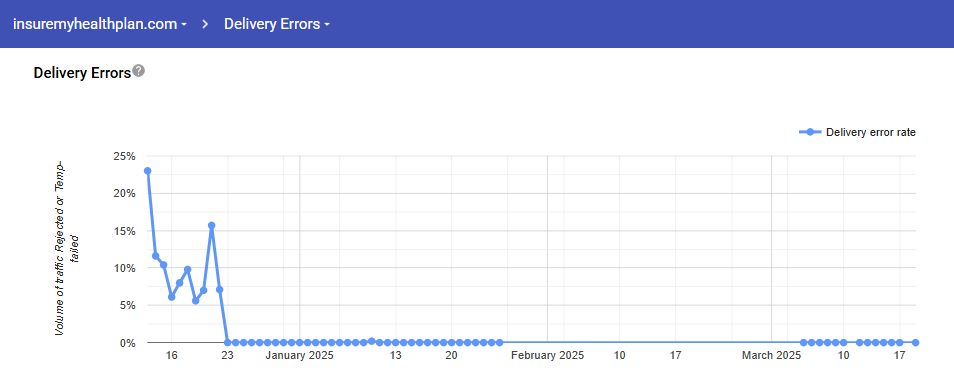Select the Delivery error rate legend label

[x=871, y=132]
